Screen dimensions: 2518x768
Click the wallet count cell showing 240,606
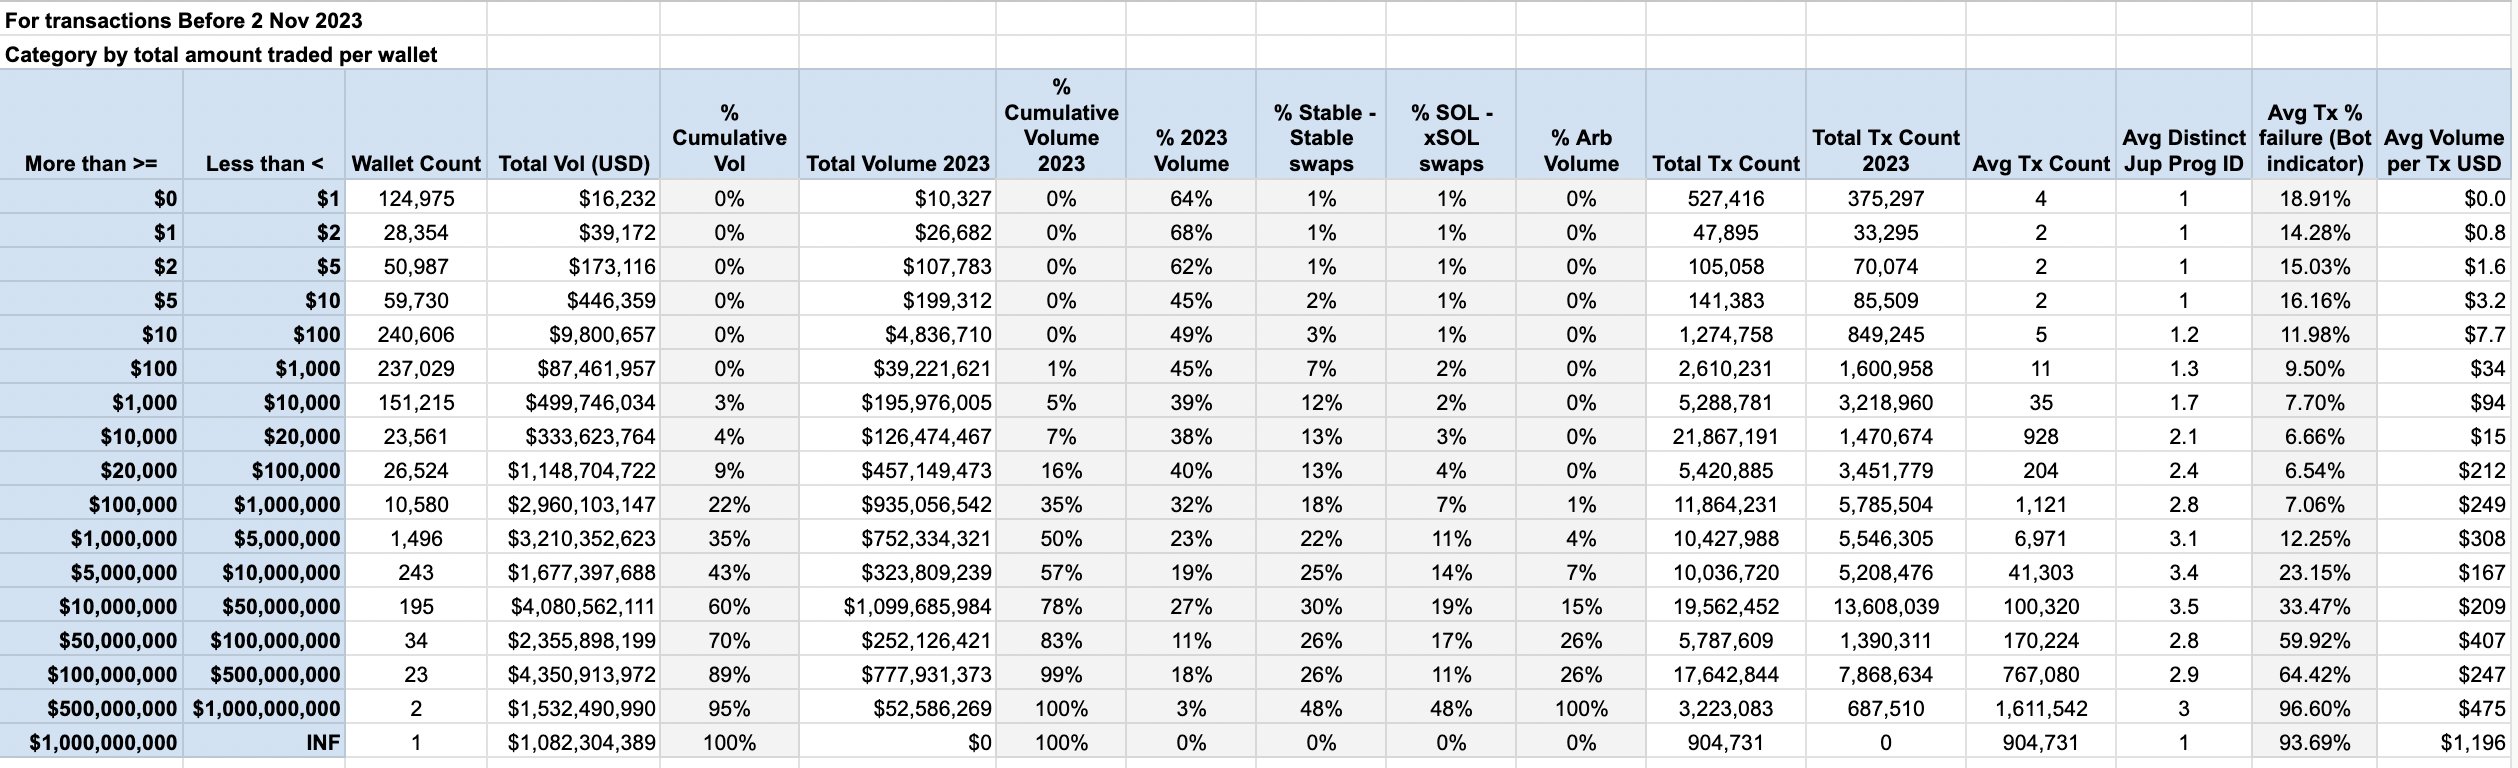pyautogui.click(x=416, y=335)
